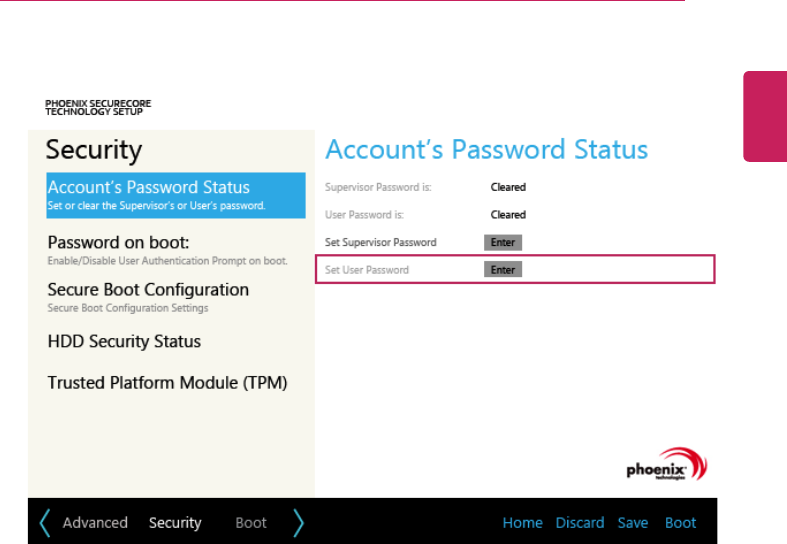Click the right chevron navigation arrow
Viewport: 787px width, 544px height.
[298, 522]
